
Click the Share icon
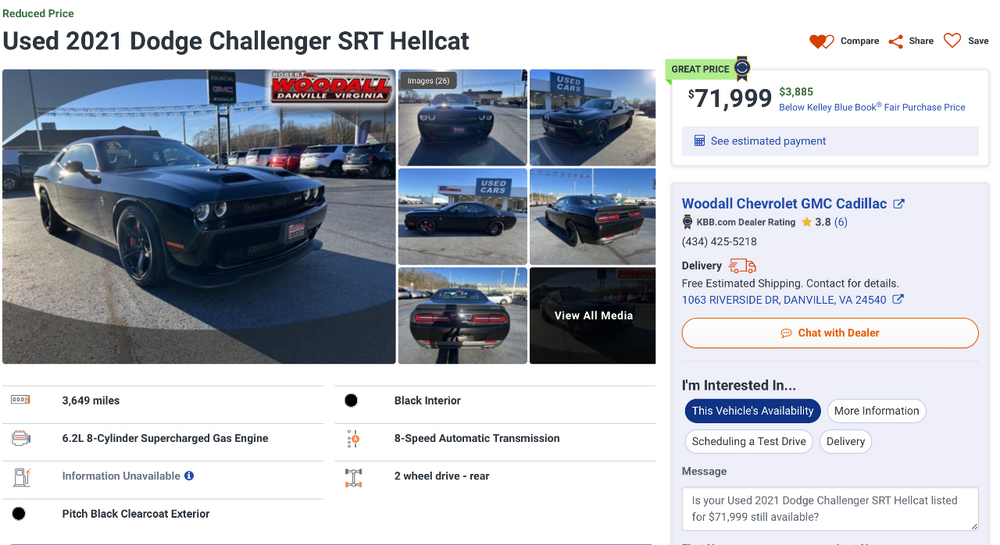coord(896,41)
